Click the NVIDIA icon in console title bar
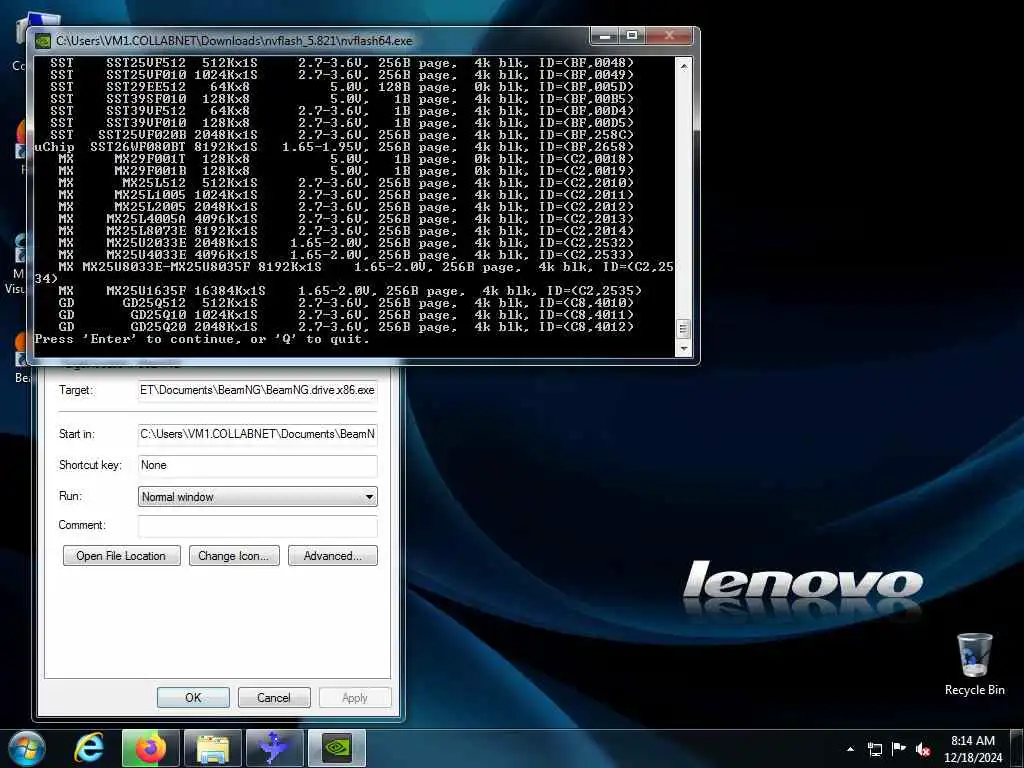Screen dimensions: 1024x768 pos(42,40)
